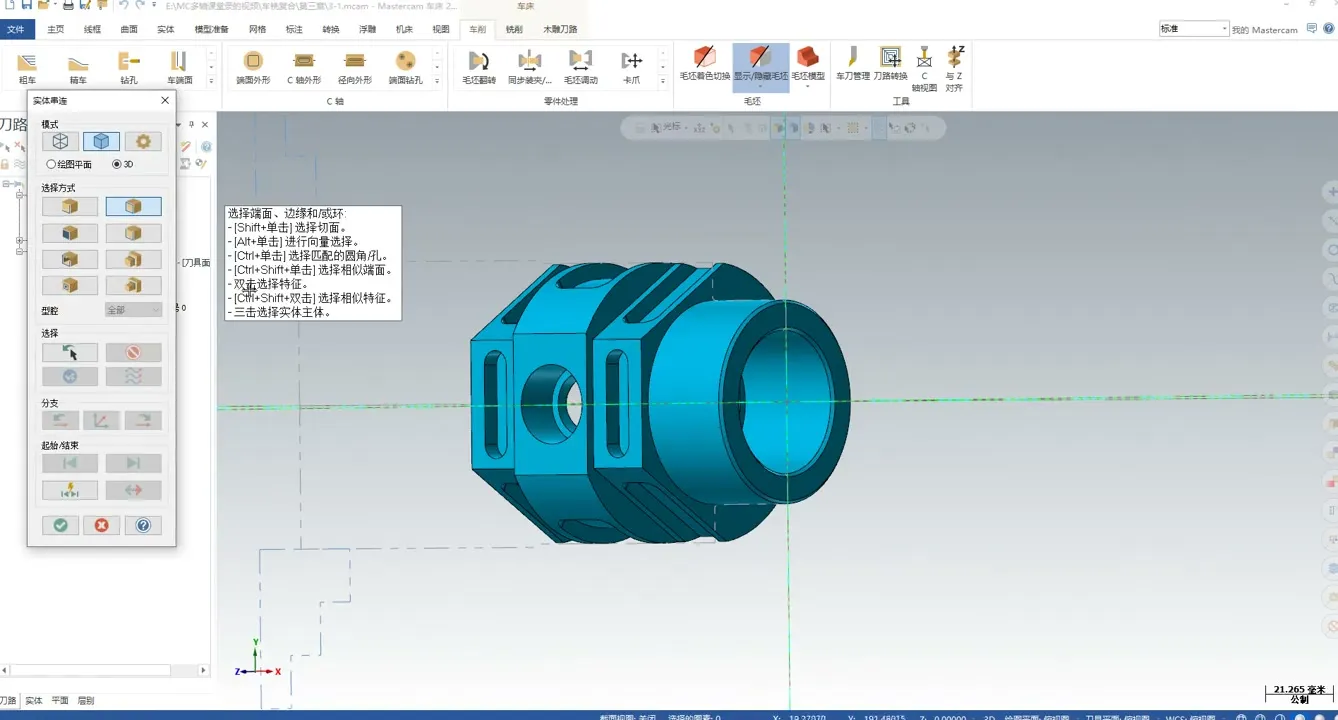This screenshot has width=1338, height=720.
Task: Open the 文件 file menu
Action: coord(16,29)
